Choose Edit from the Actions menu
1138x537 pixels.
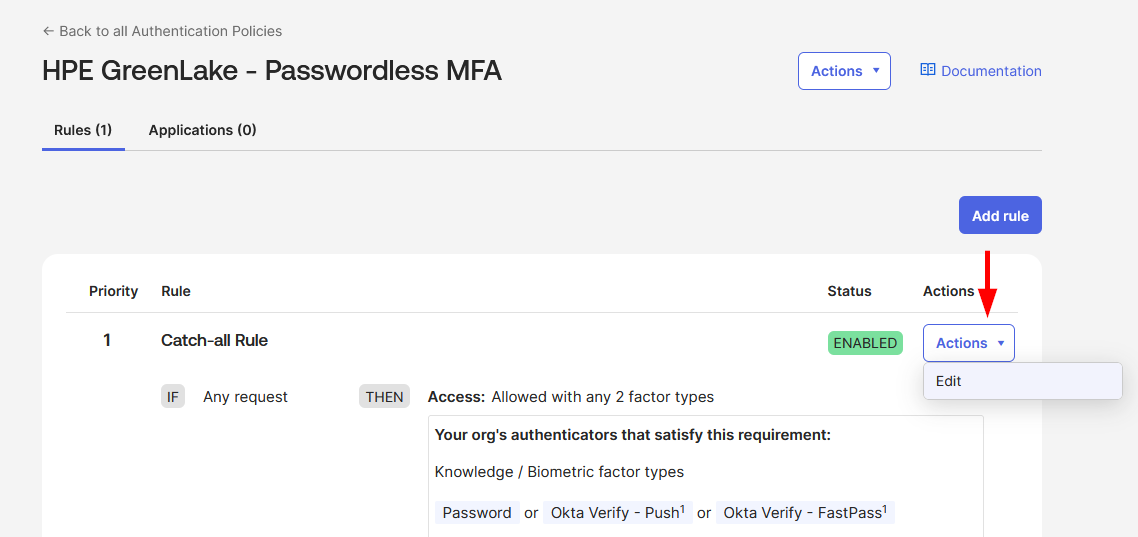click(949, 381)
